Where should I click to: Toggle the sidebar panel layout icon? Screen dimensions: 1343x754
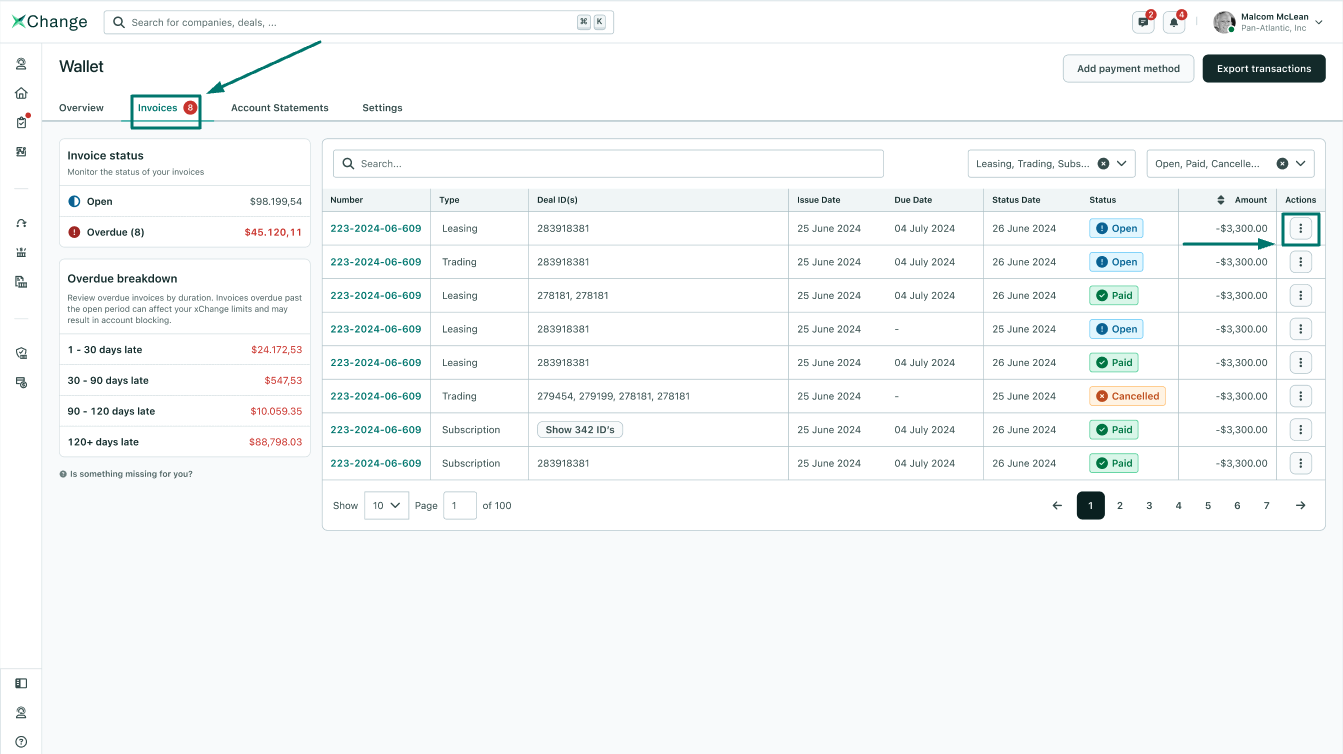(x=21, y=684)
